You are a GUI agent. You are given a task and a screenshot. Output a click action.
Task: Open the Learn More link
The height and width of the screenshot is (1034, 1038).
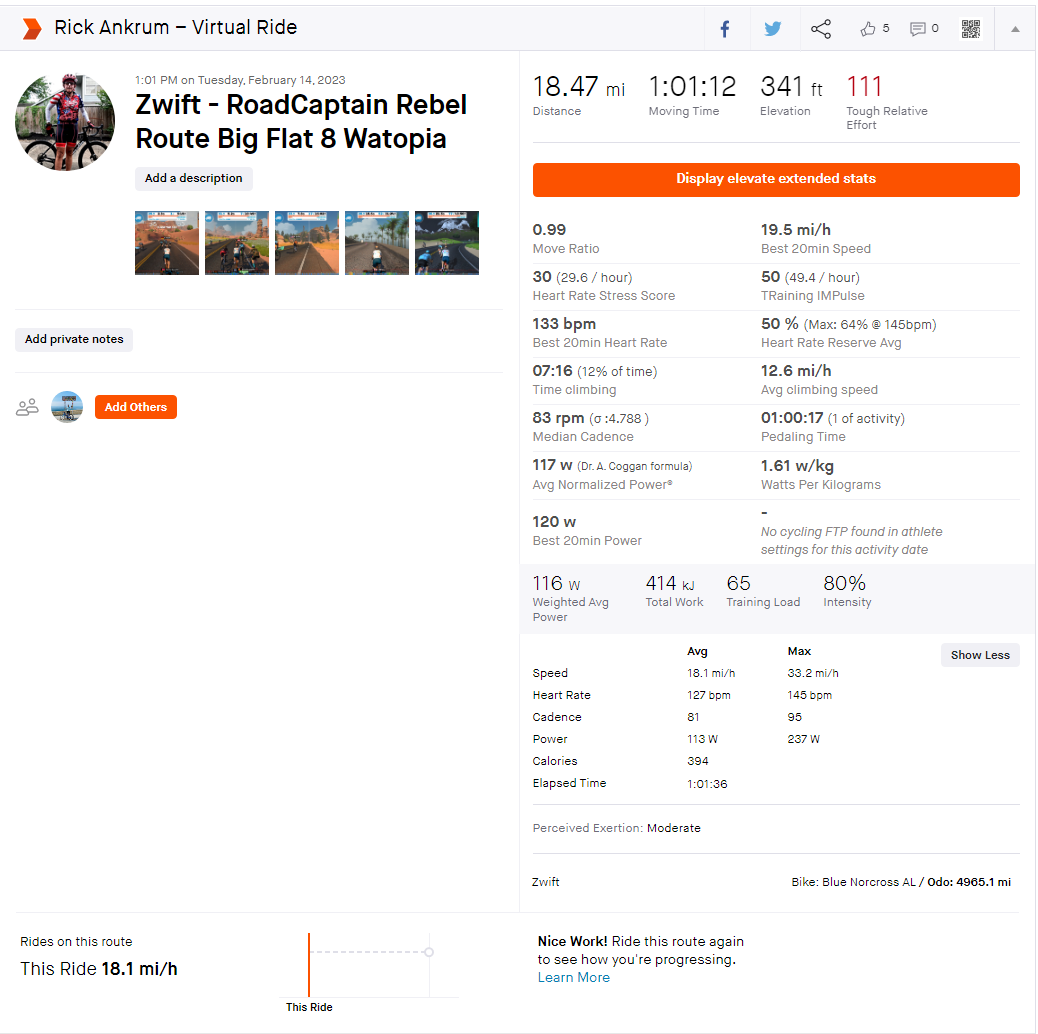[x=573, y=977]
